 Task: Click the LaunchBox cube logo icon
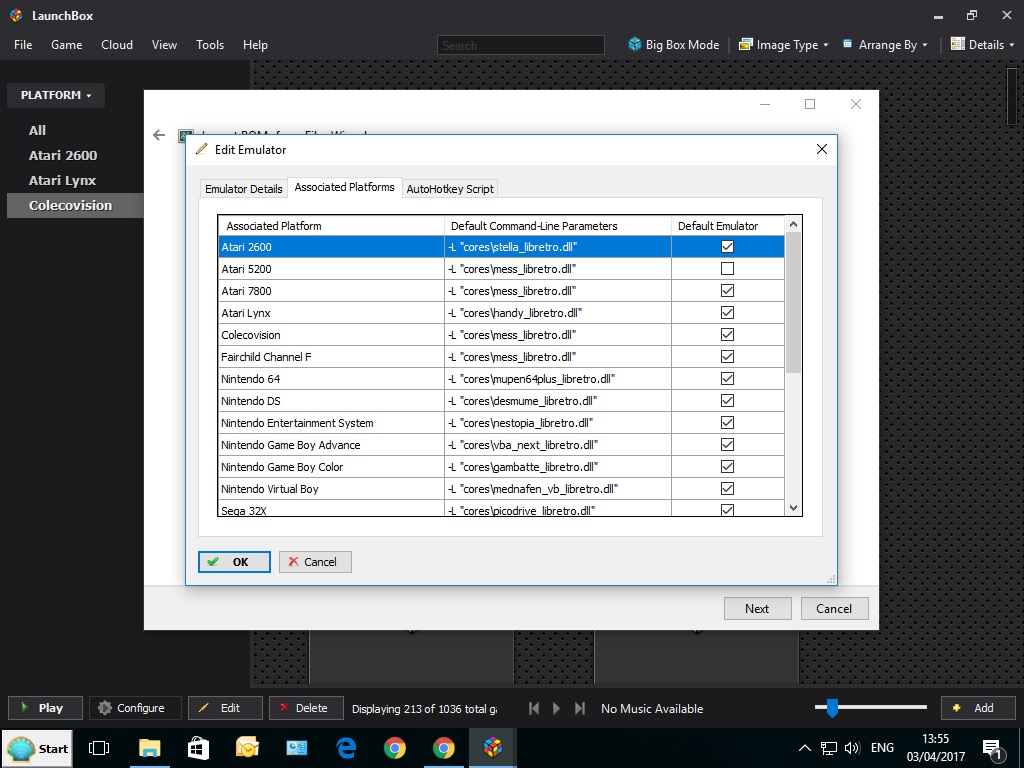(16, 15)
